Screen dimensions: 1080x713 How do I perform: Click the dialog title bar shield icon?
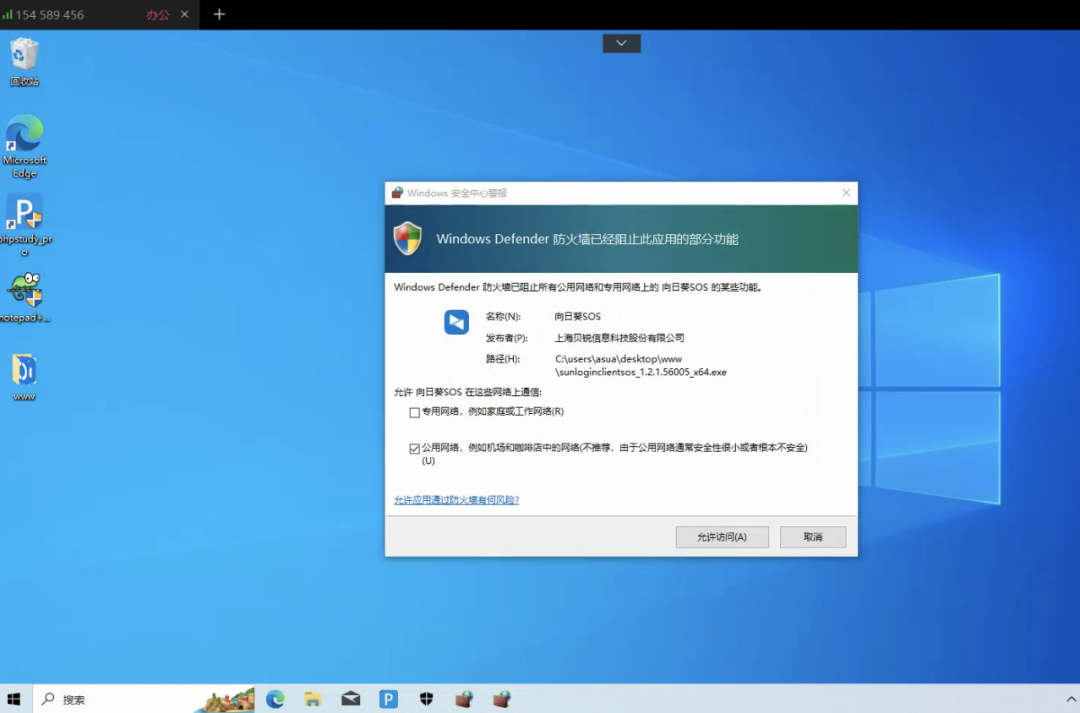397,193
